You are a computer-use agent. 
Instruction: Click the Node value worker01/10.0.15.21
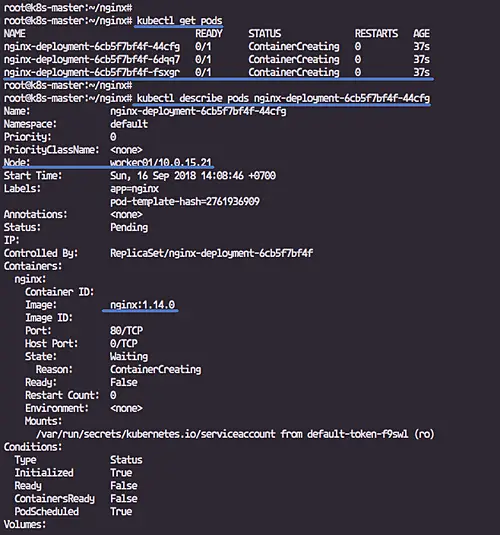tap(161, 163)
